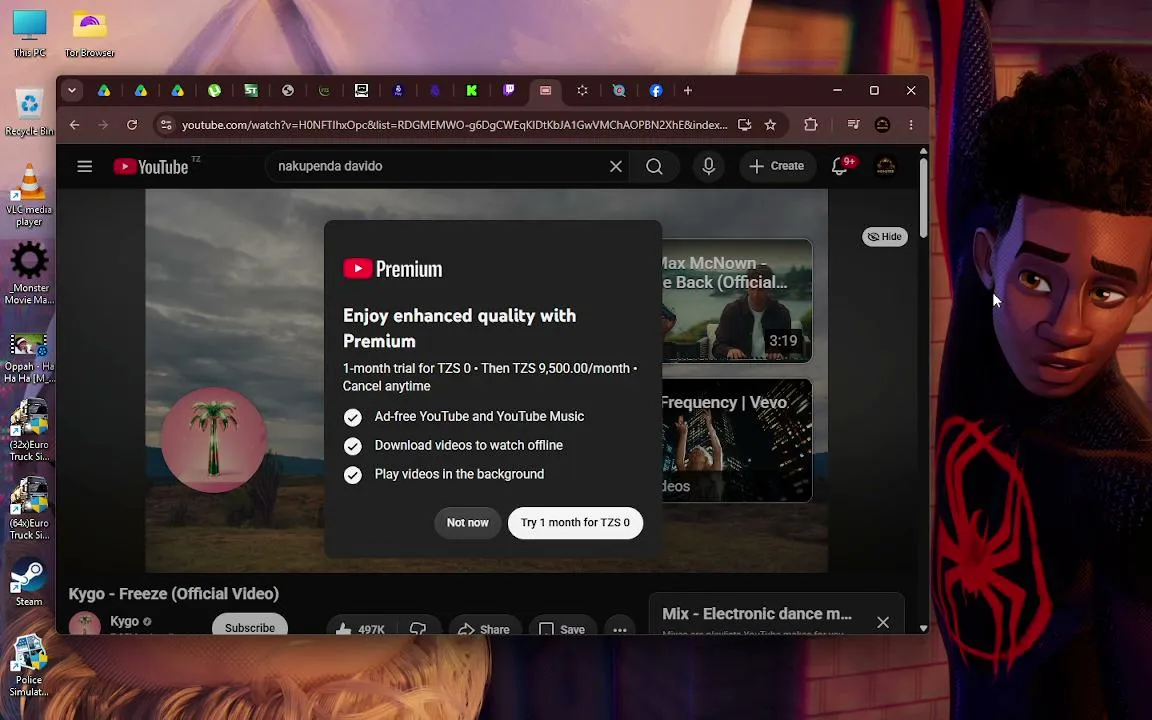Open the Tor Browser desktop icon
The width and height of the screenshot is (1152, 720).
pos(90,34)
